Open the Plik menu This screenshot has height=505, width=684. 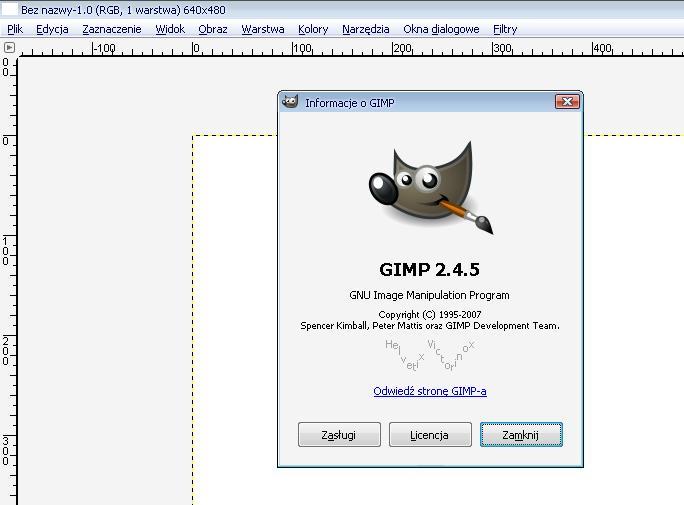coord(15,29)
